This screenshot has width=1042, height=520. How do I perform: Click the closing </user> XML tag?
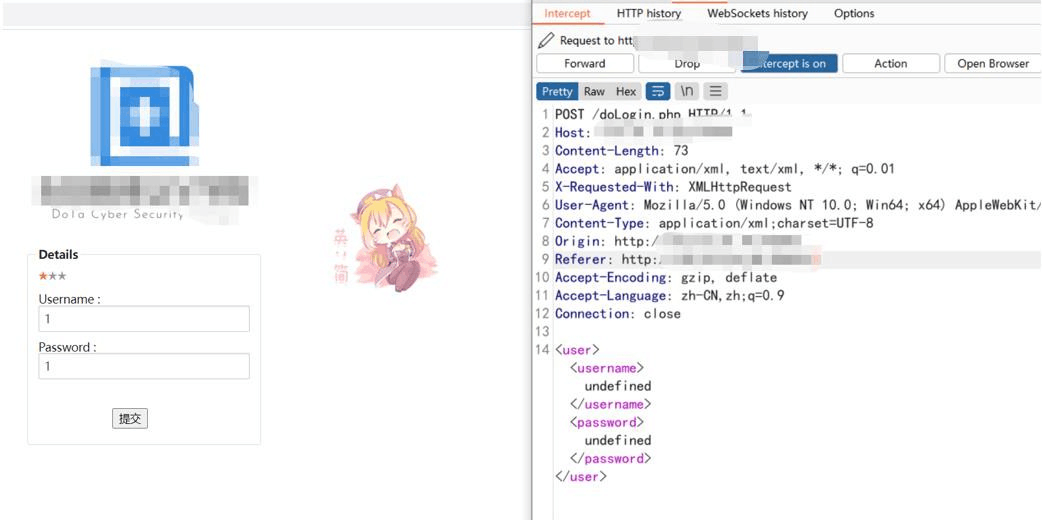tap(581, 477)
